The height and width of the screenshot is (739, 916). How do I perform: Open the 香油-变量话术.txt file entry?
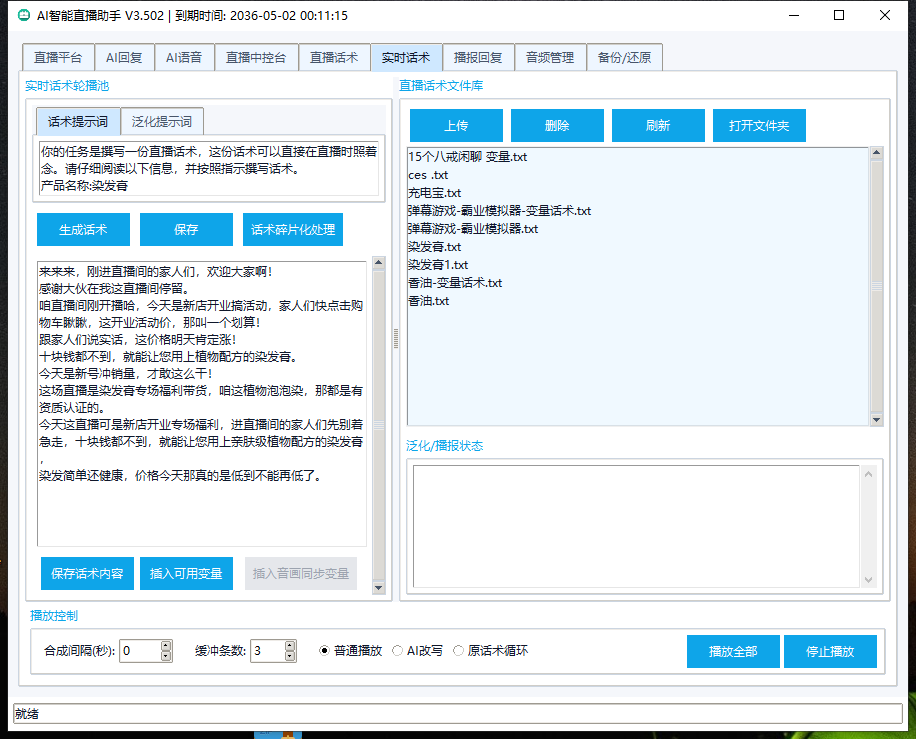coord(455,283)
